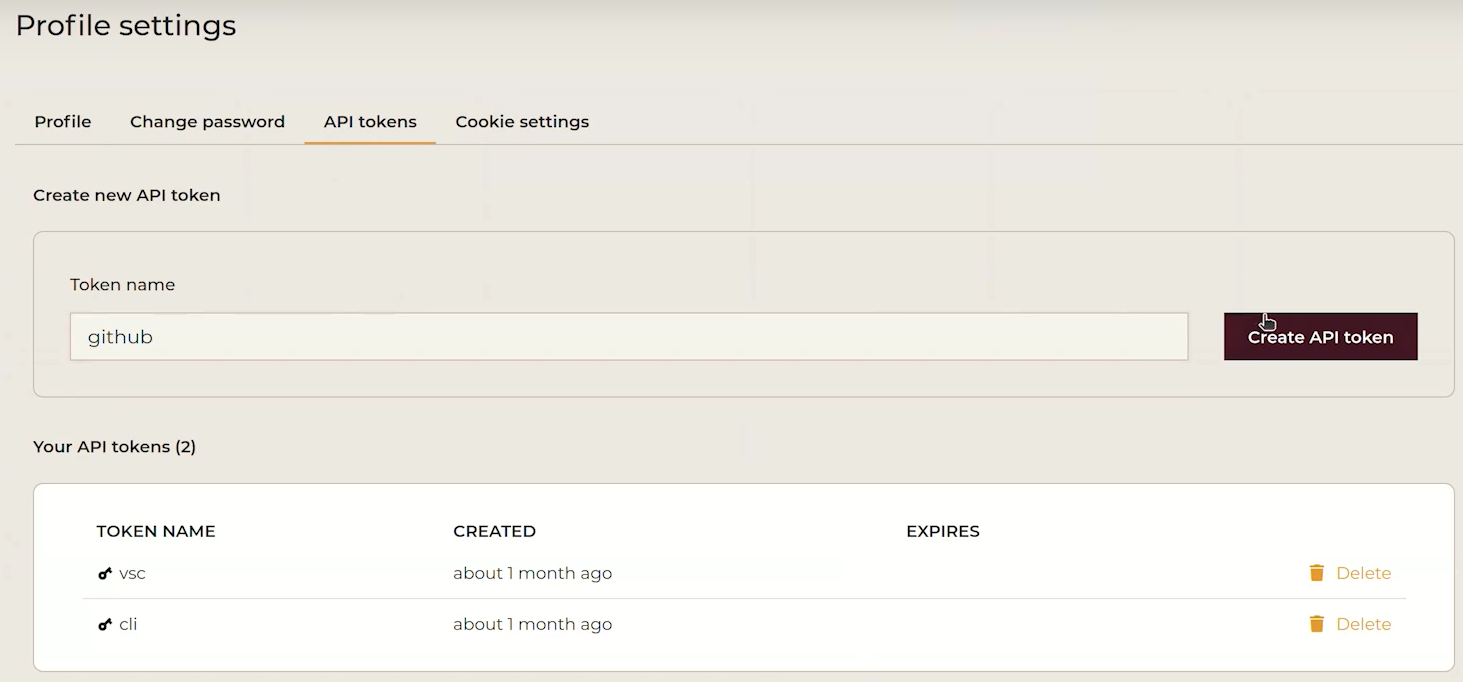The height and width of the screenshot is (682, 1463).
Task: Click the Delete link for cli token
Action: (1363, 624)
